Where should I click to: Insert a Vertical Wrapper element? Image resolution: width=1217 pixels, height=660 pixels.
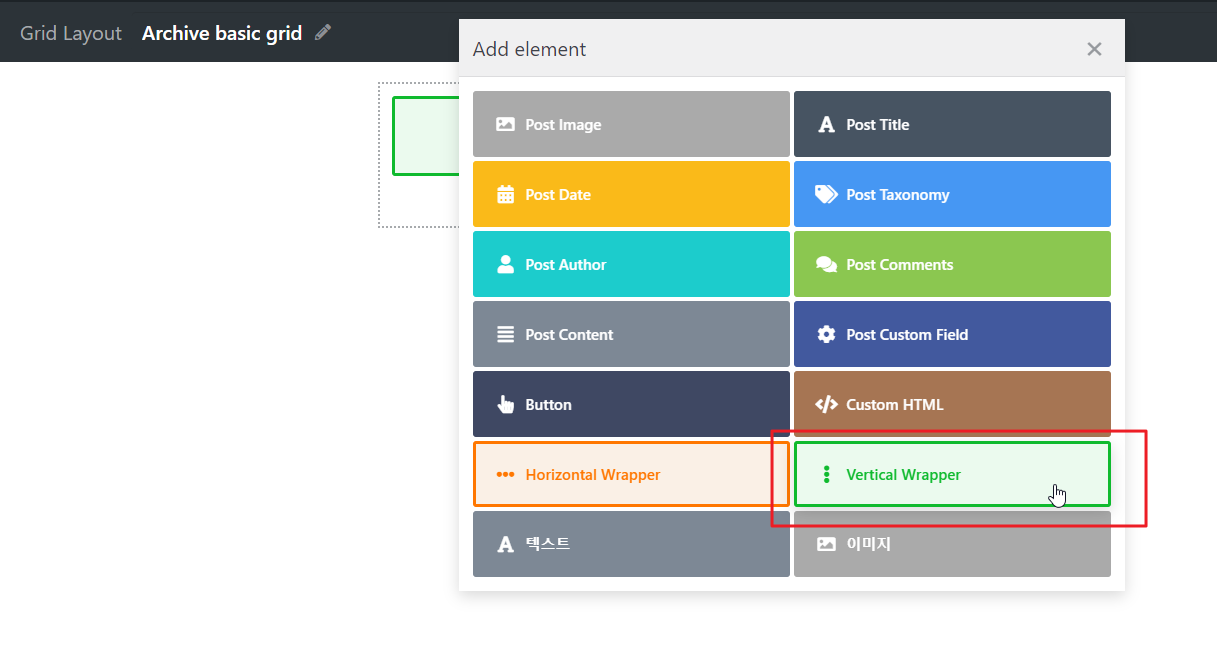click(x=952, y=474)
